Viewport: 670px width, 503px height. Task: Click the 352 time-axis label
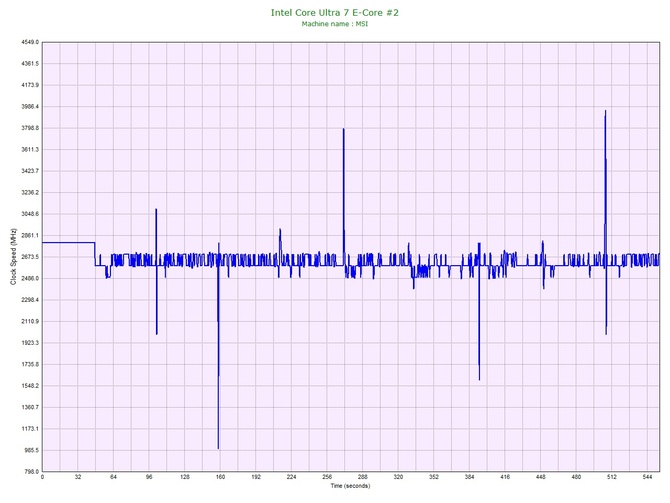point(434,477)
